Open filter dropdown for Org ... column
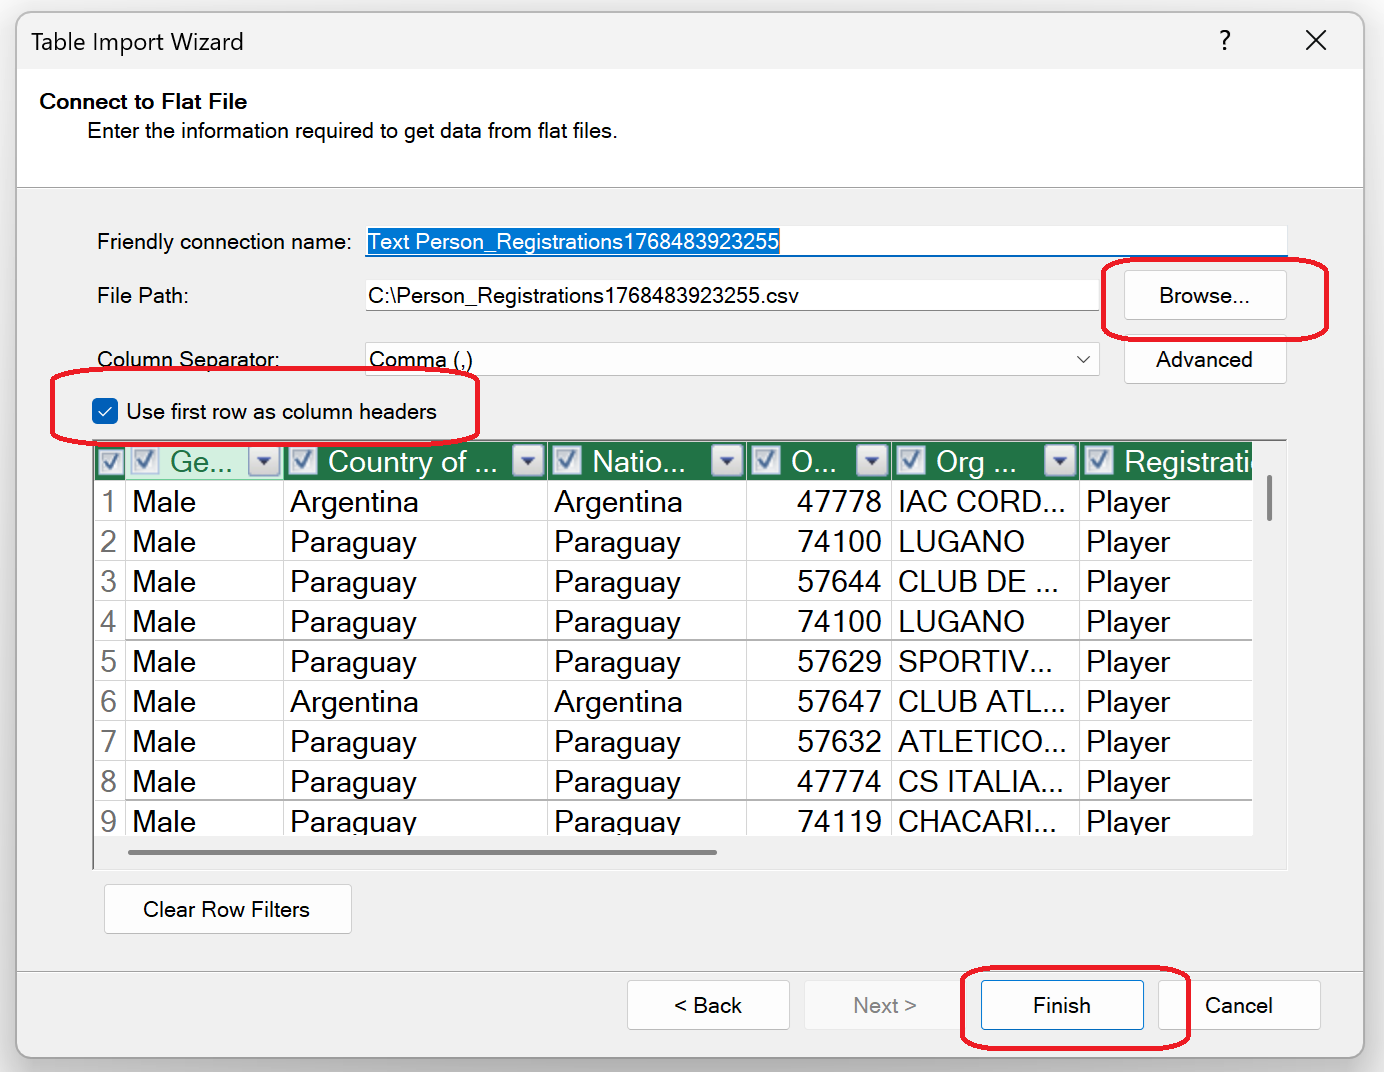1384x1072 pixels. [1059, 461]
